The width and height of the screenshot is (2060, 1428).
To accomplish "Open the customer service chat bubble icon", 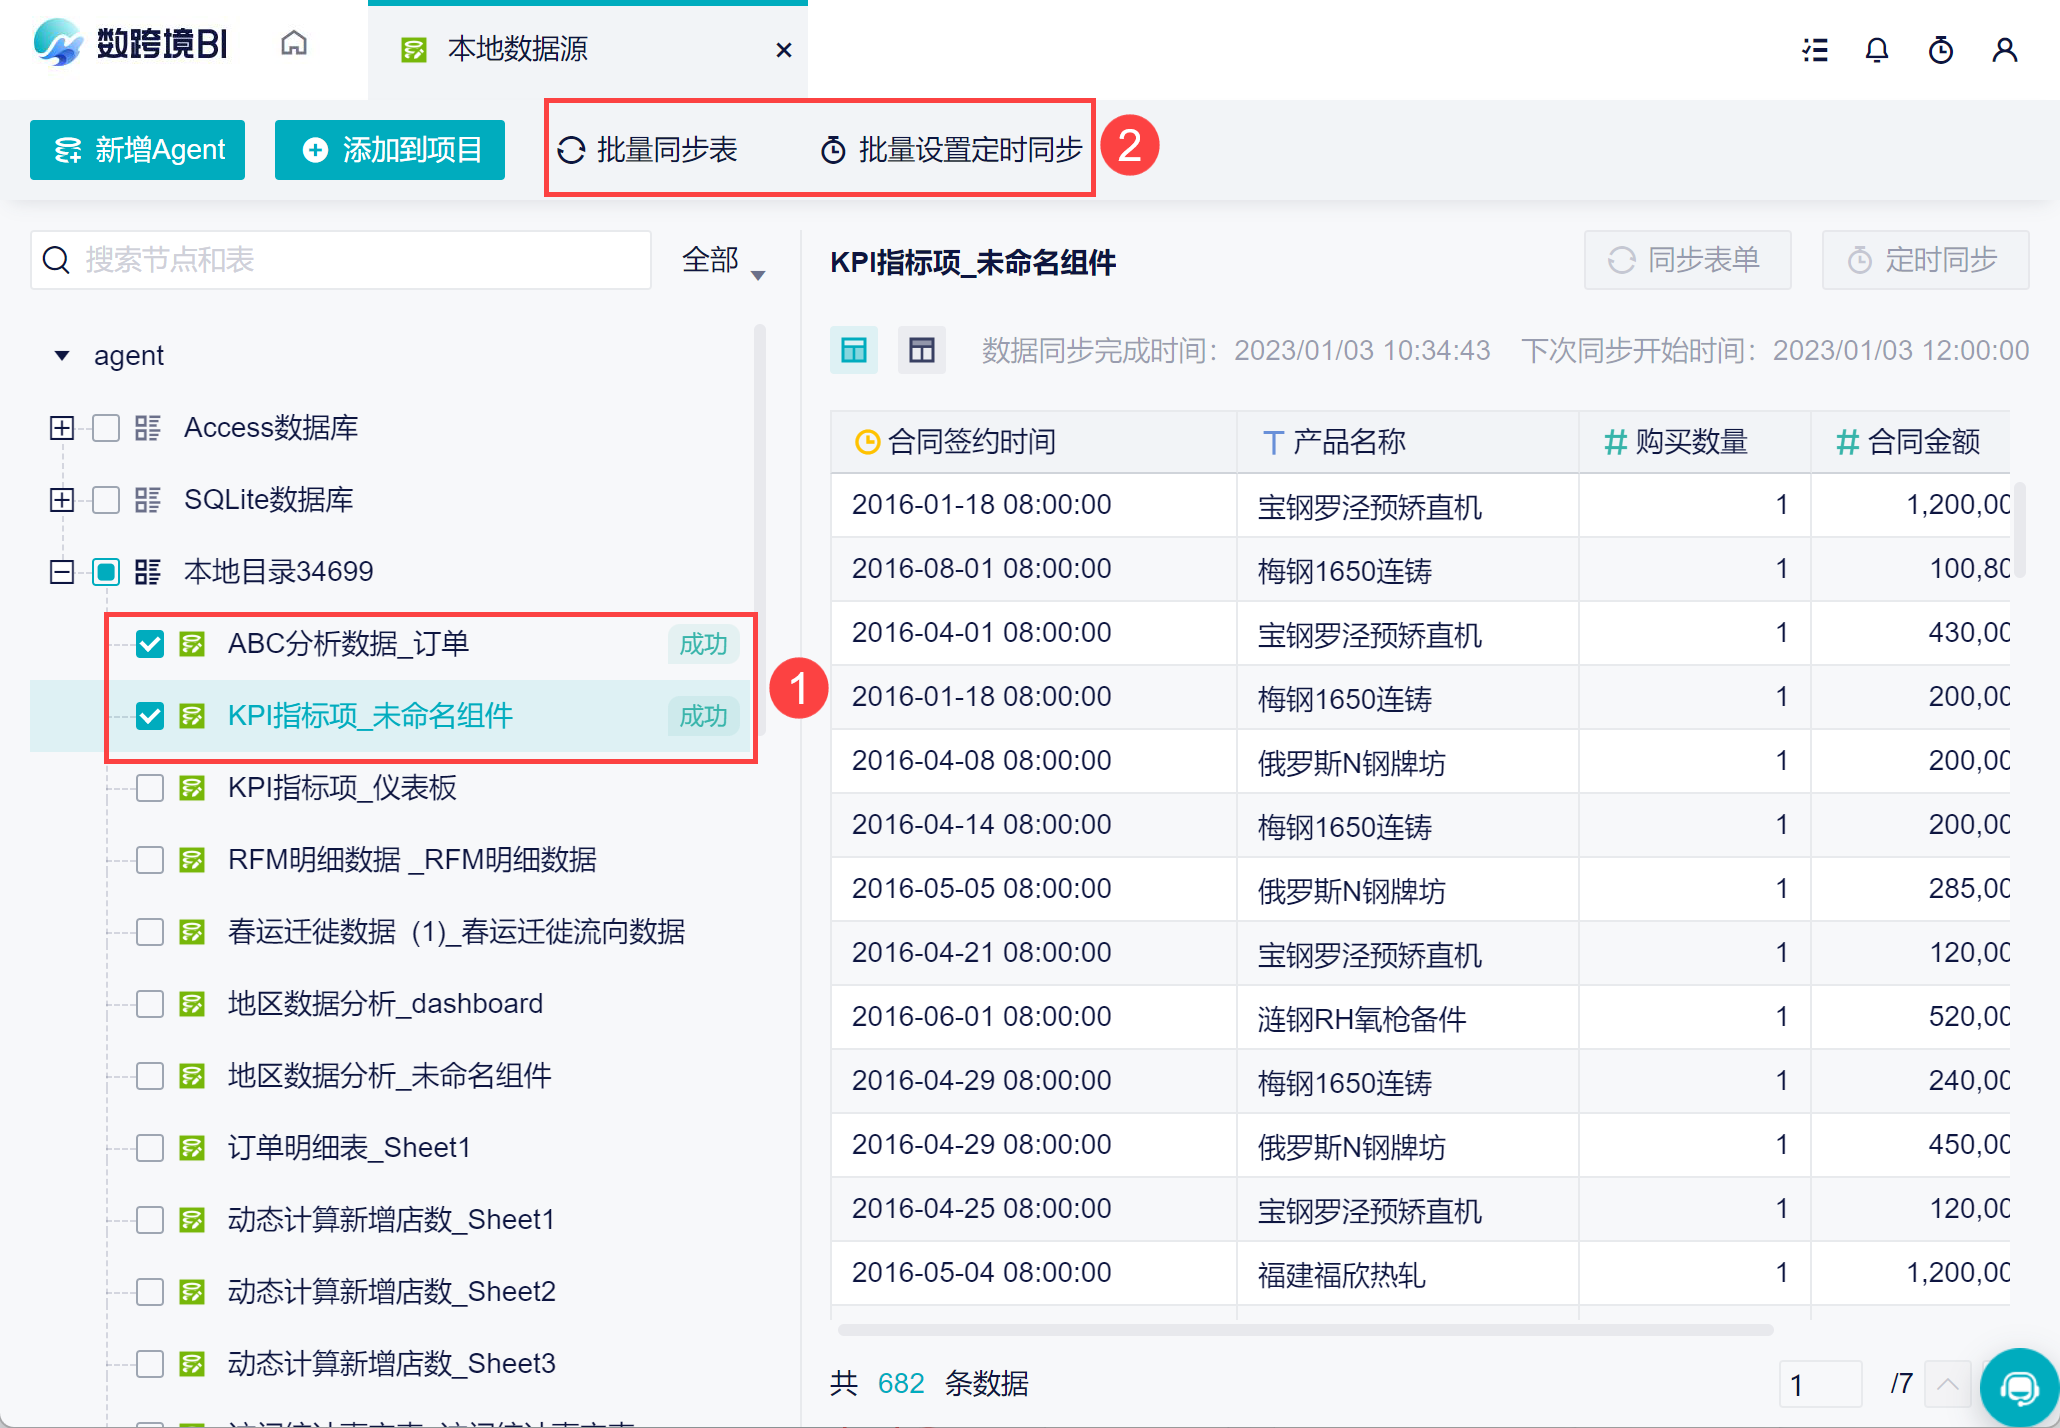I will pyautogui.click(x=2019, y=1388).
